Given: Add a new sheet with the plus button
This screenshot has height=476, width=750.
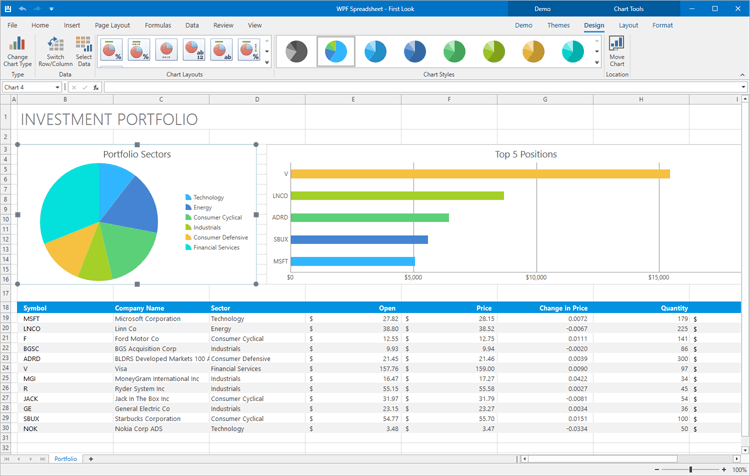Looking at the screenshot, I should click(91, 458).
